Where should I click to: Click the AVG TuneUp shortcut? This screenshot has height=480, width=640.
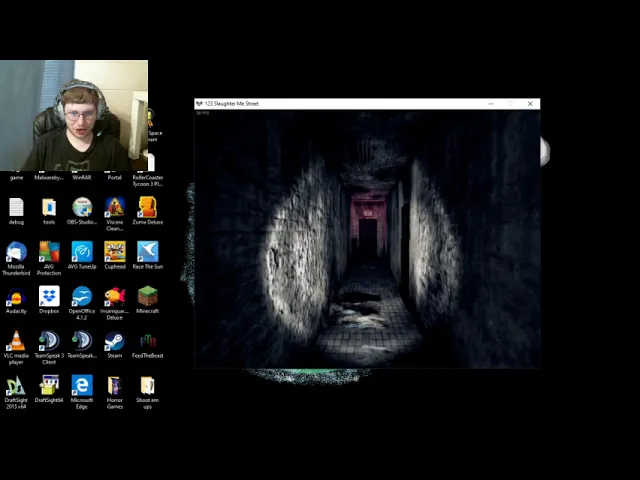82,252
